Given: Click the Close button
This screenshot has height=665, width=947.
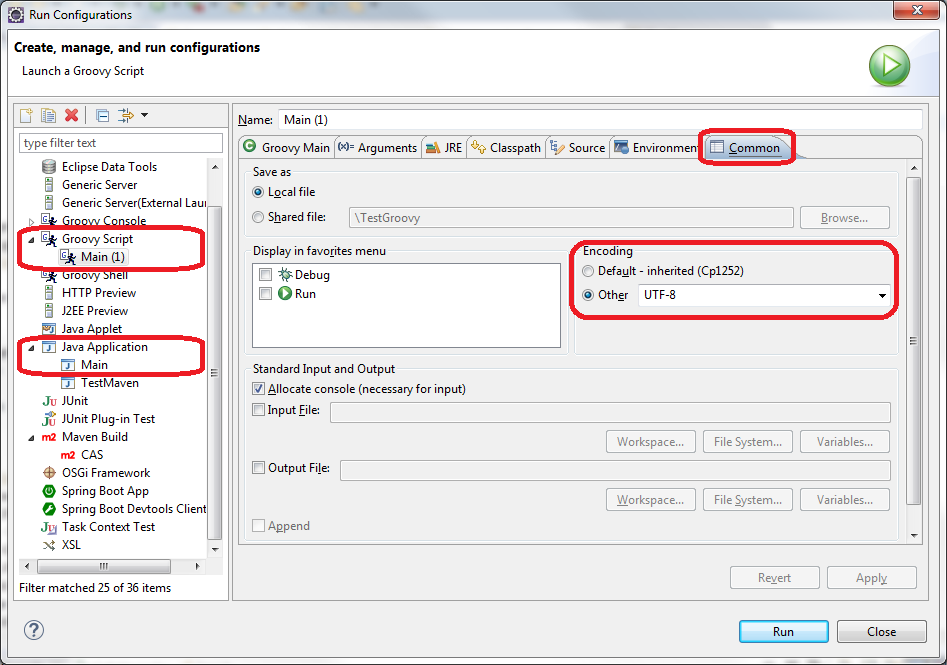Looking at the screenshot, I should [881, 631].
